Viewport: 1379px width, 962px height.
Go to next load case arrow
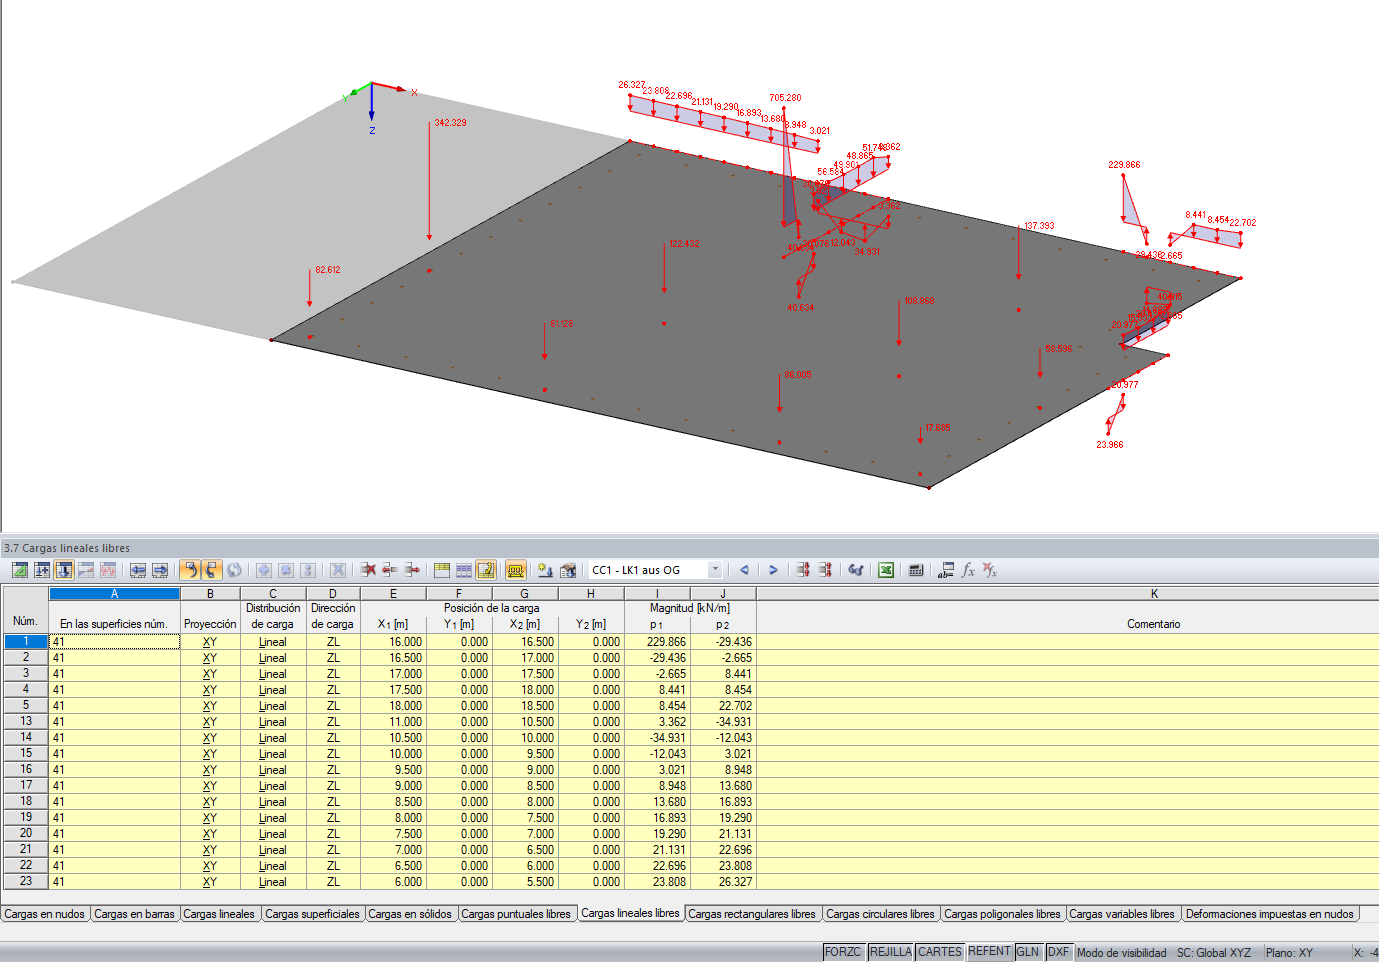click(773, 570)
